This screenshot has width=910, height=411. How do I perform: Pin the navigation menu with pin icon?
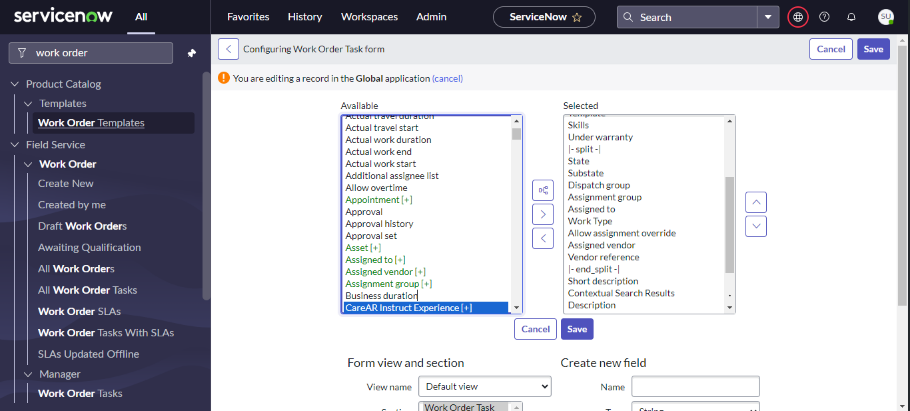[192, 53]
